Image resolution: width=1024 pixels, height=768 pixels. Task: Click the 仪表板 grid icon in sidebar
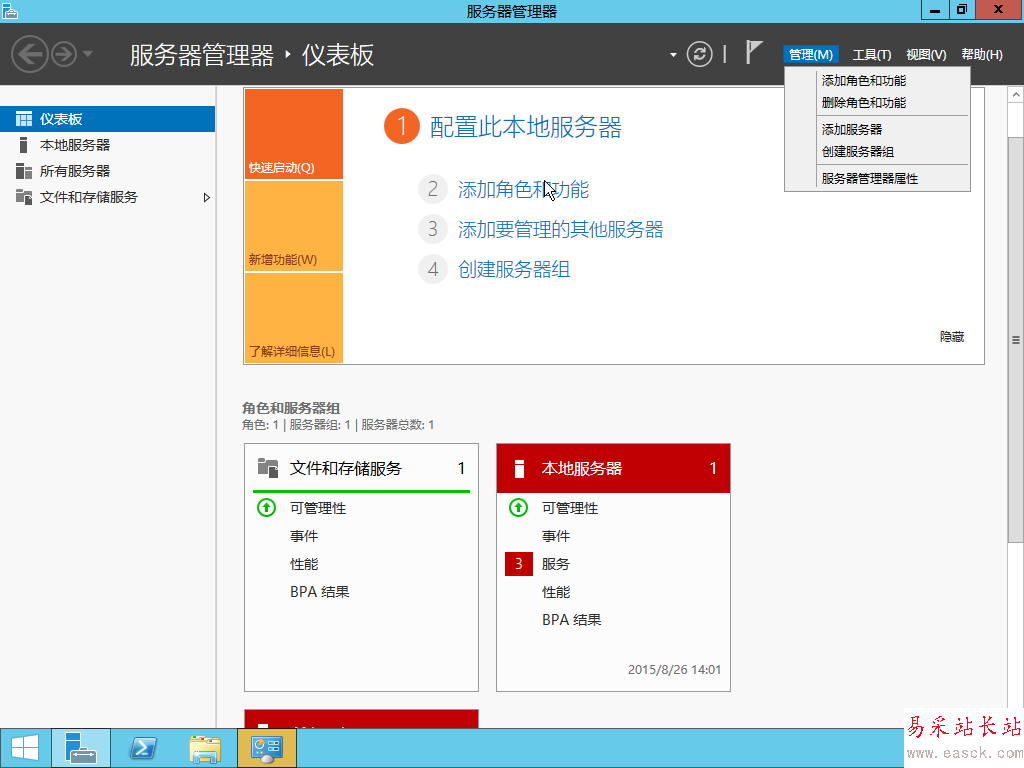click(x=24, y=119)
